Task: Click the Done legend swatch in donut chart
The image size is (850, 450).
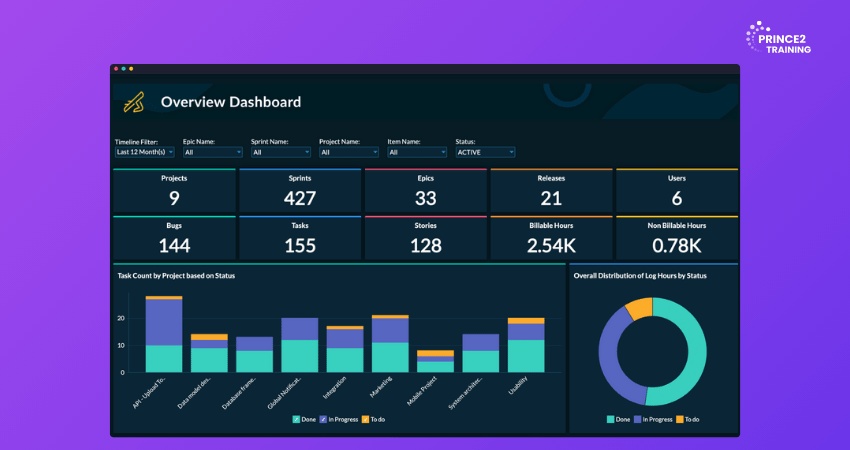Action: [610, 419]
